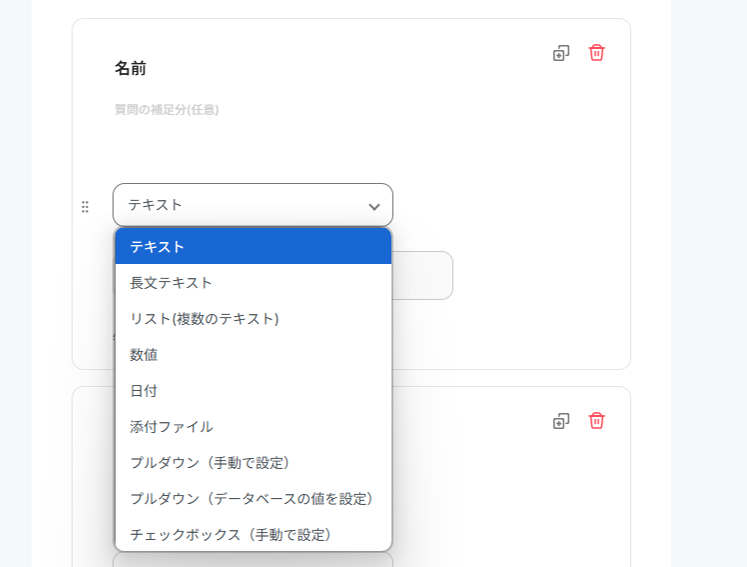The image size is (747, 567).
Task: Select チェックボックス（手動で設定）
Action: (252, 535)
